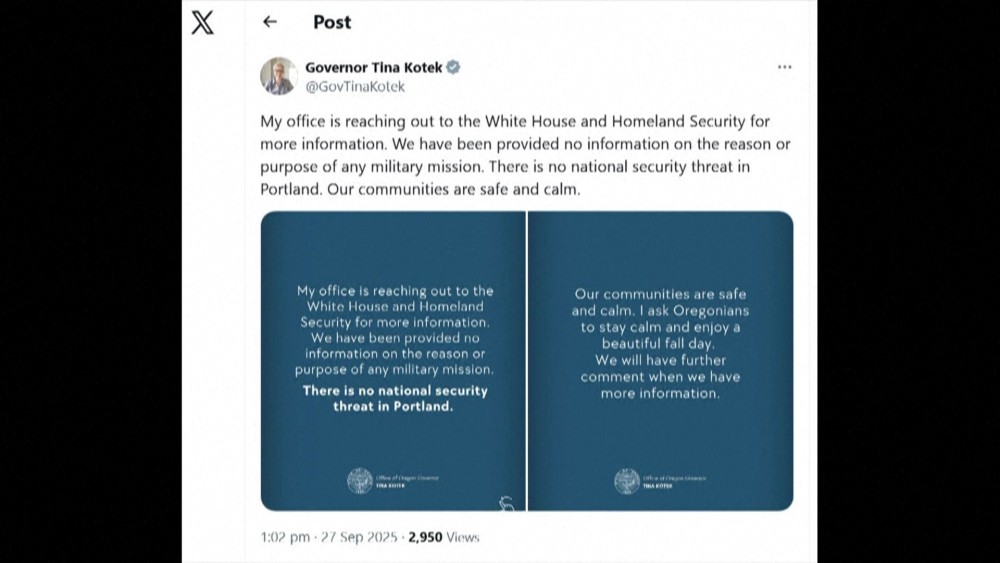Click 'Our communities are safe' image text

click(660, 294)
